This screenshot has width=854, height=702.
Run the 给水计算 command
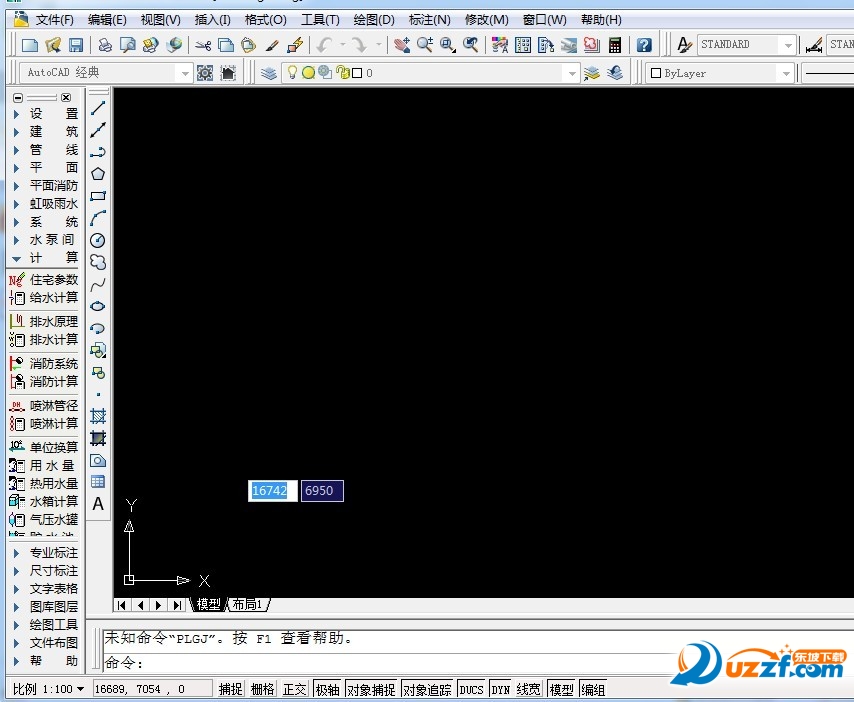(x=44, y=298)
